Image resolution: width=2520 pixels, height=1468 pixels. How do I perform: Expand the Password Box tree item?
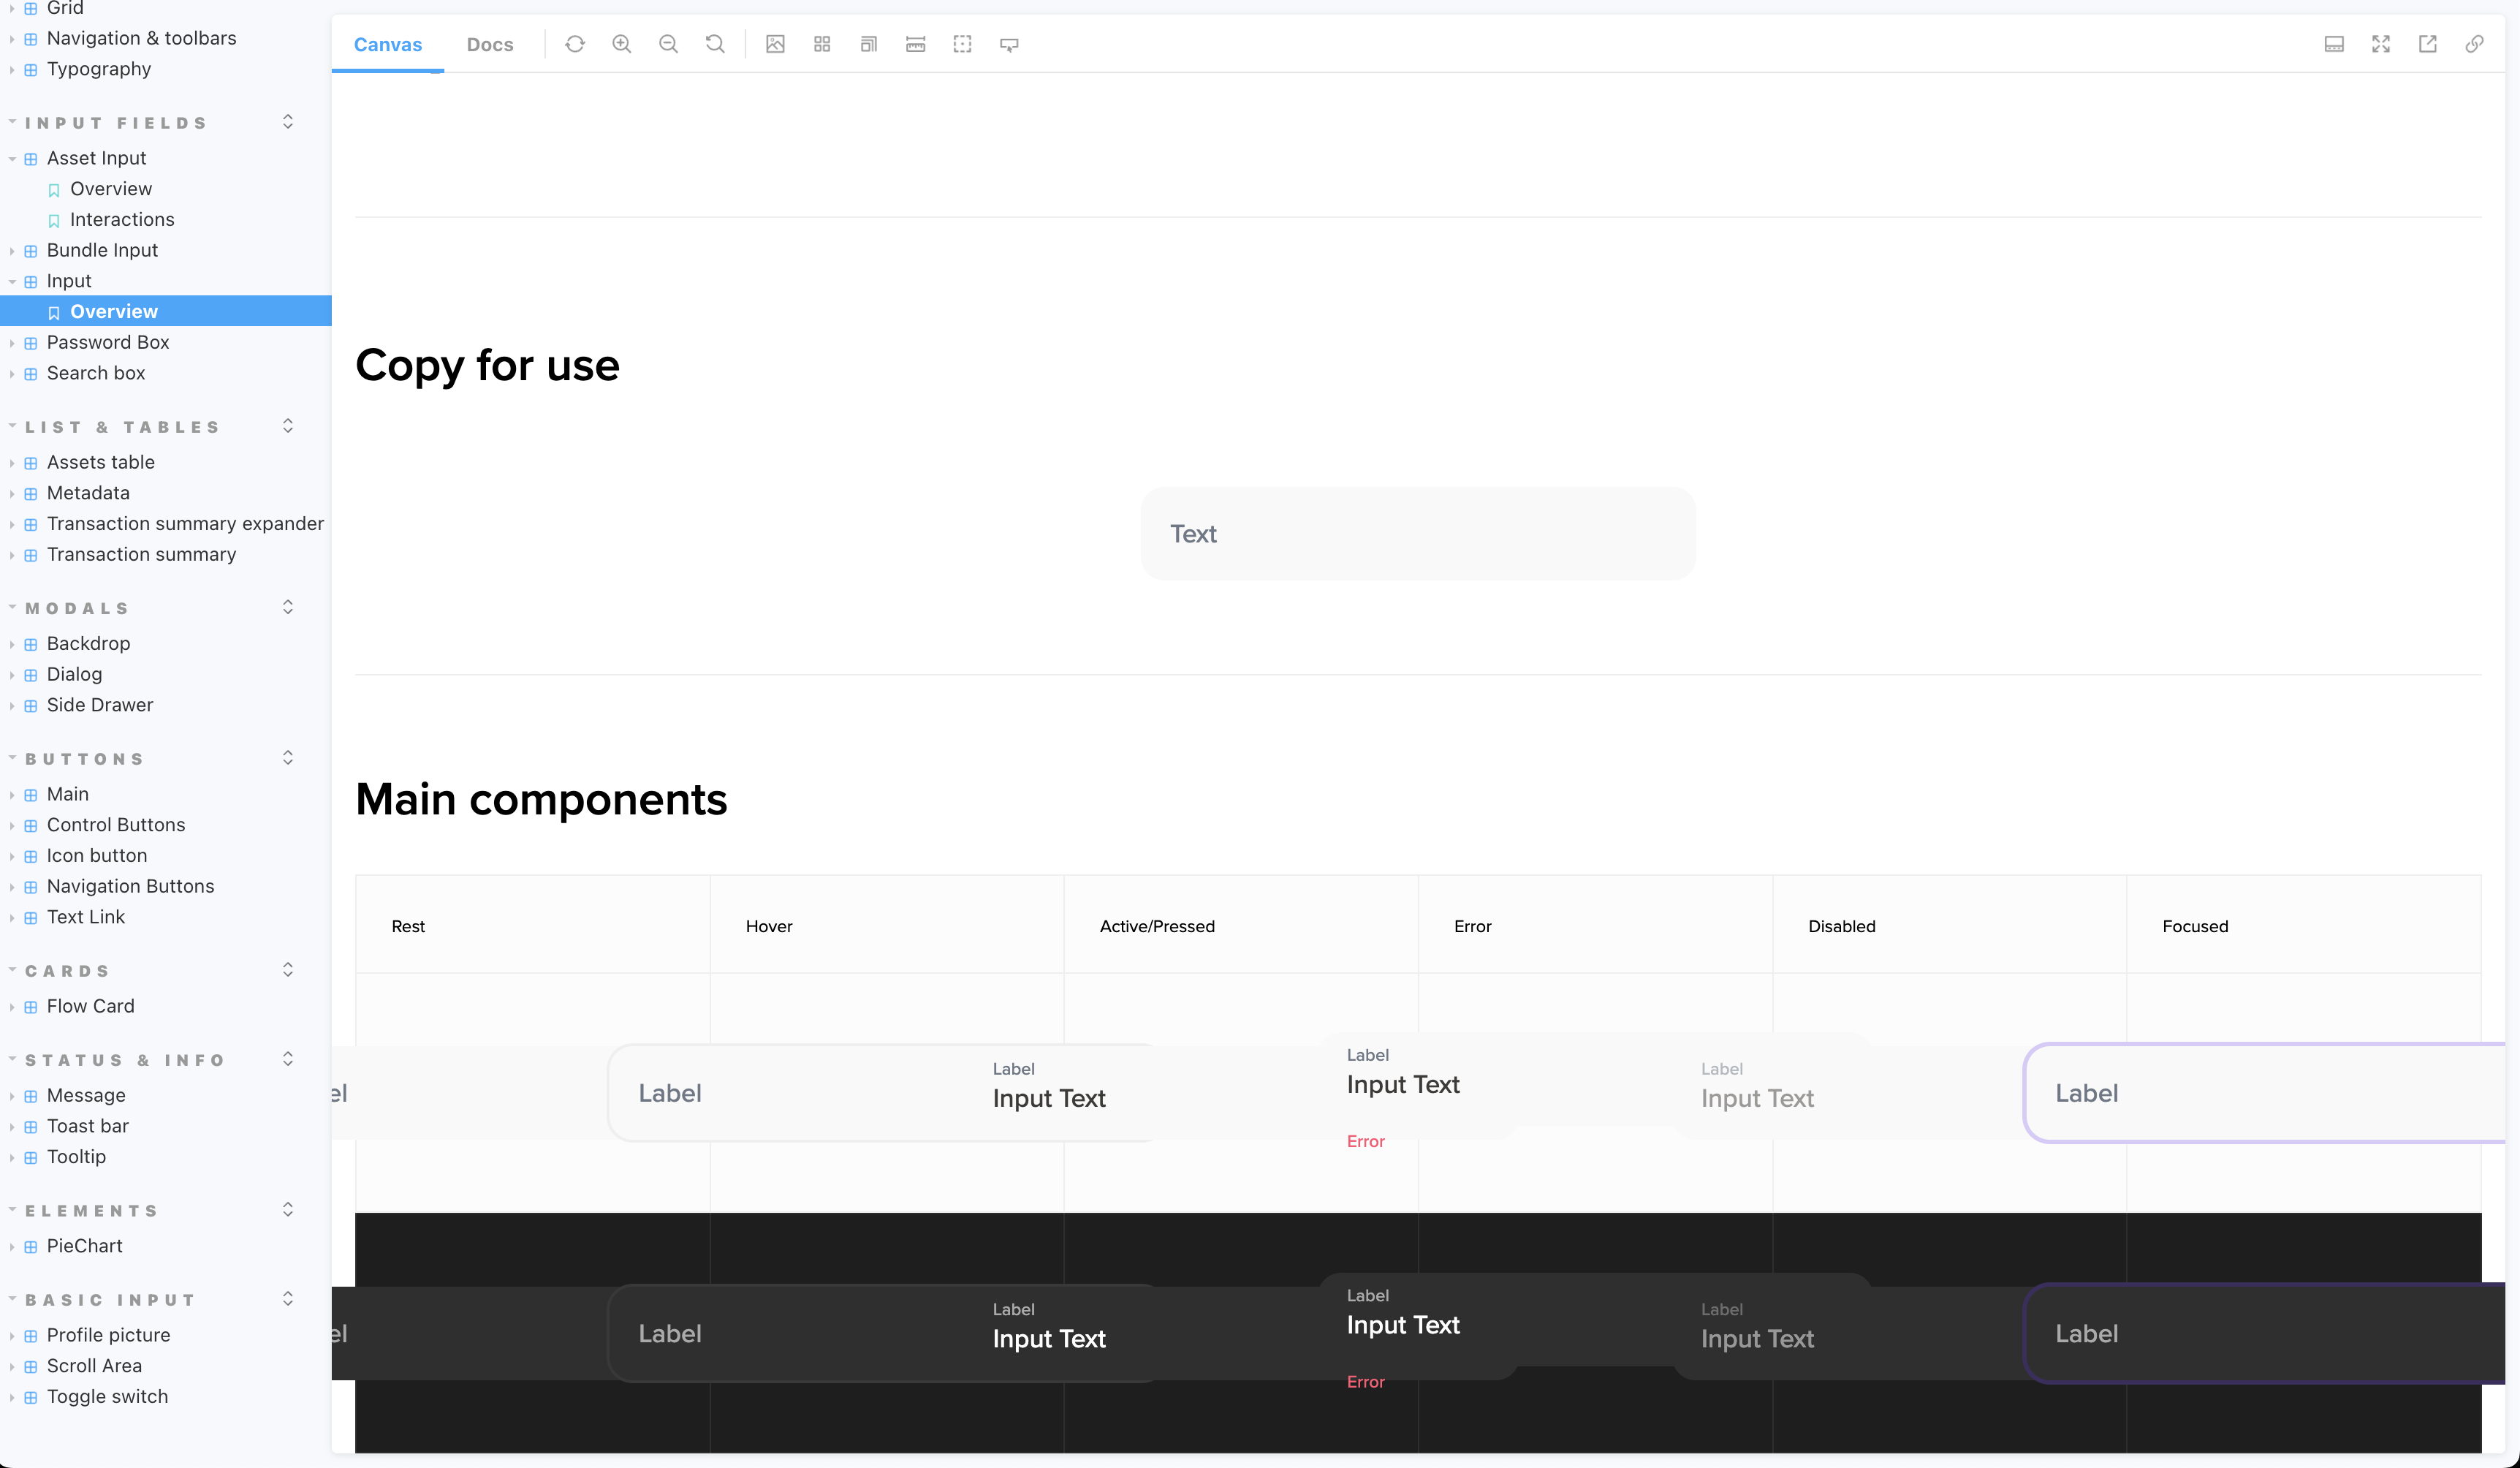click(x=108, y=342)
